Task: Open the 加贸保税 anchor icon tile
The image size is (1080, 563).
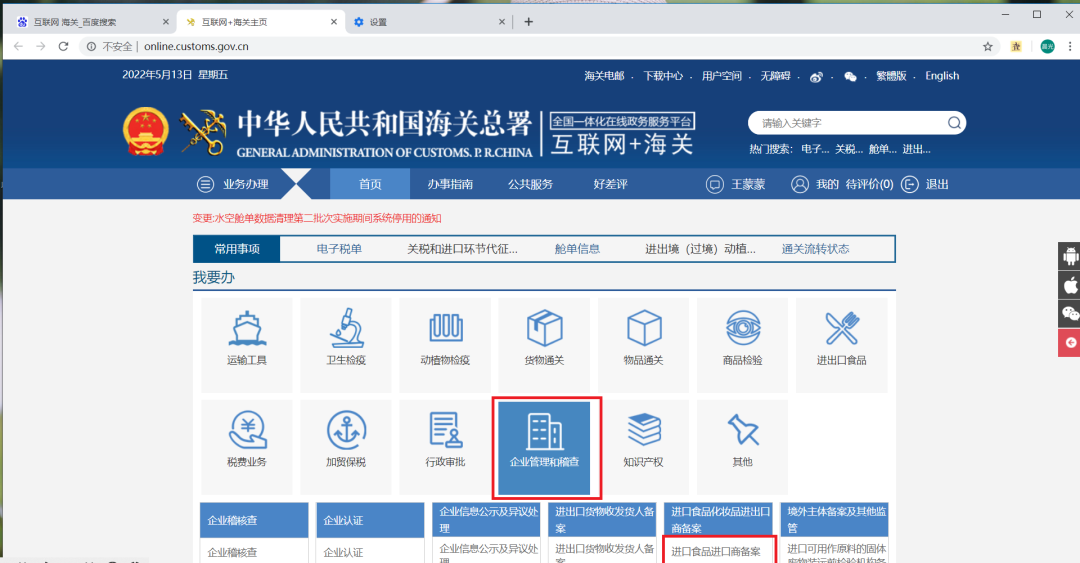Action: coord(346,445)
